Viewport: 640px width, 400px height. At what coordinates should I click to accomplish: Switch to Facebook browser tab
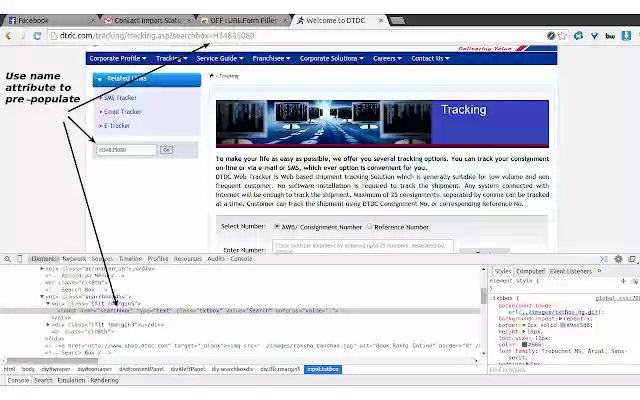click(x=49, y=20)
